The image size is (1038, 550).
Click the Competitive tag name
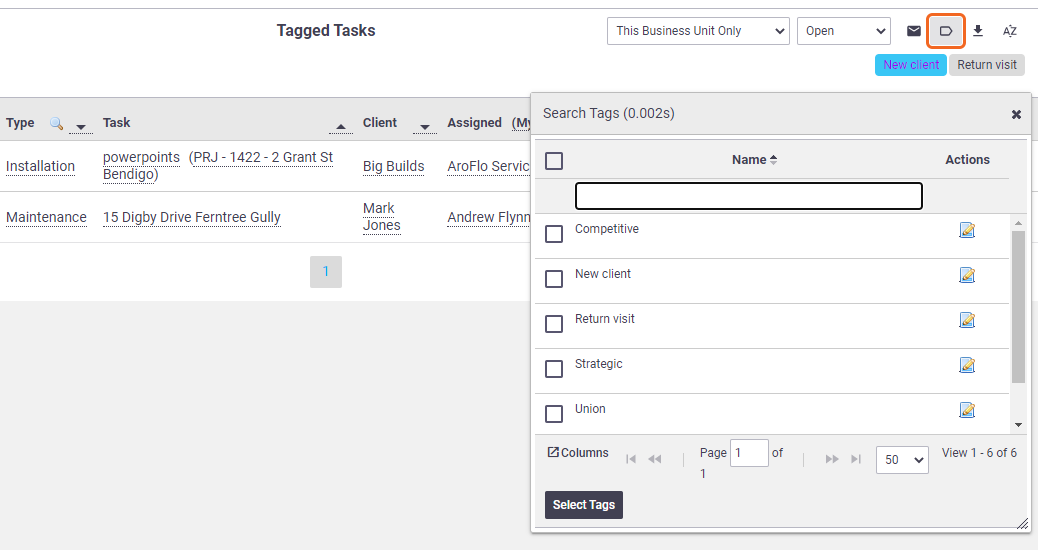tap(607, 229)
